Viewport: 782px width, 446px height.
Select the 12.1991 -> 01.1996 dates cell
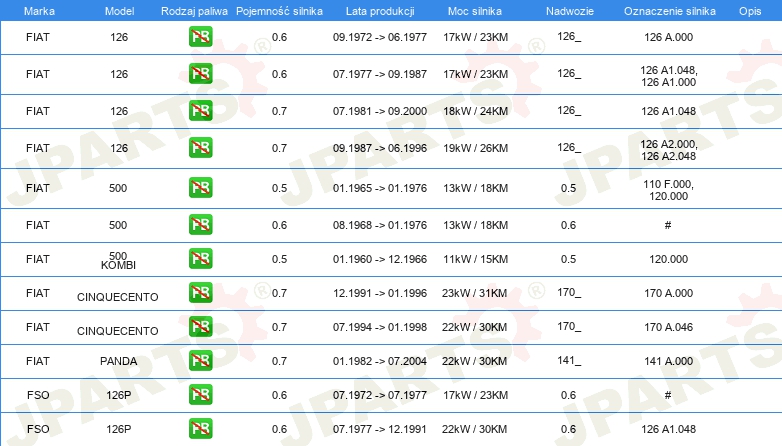[x=380, y=293]
